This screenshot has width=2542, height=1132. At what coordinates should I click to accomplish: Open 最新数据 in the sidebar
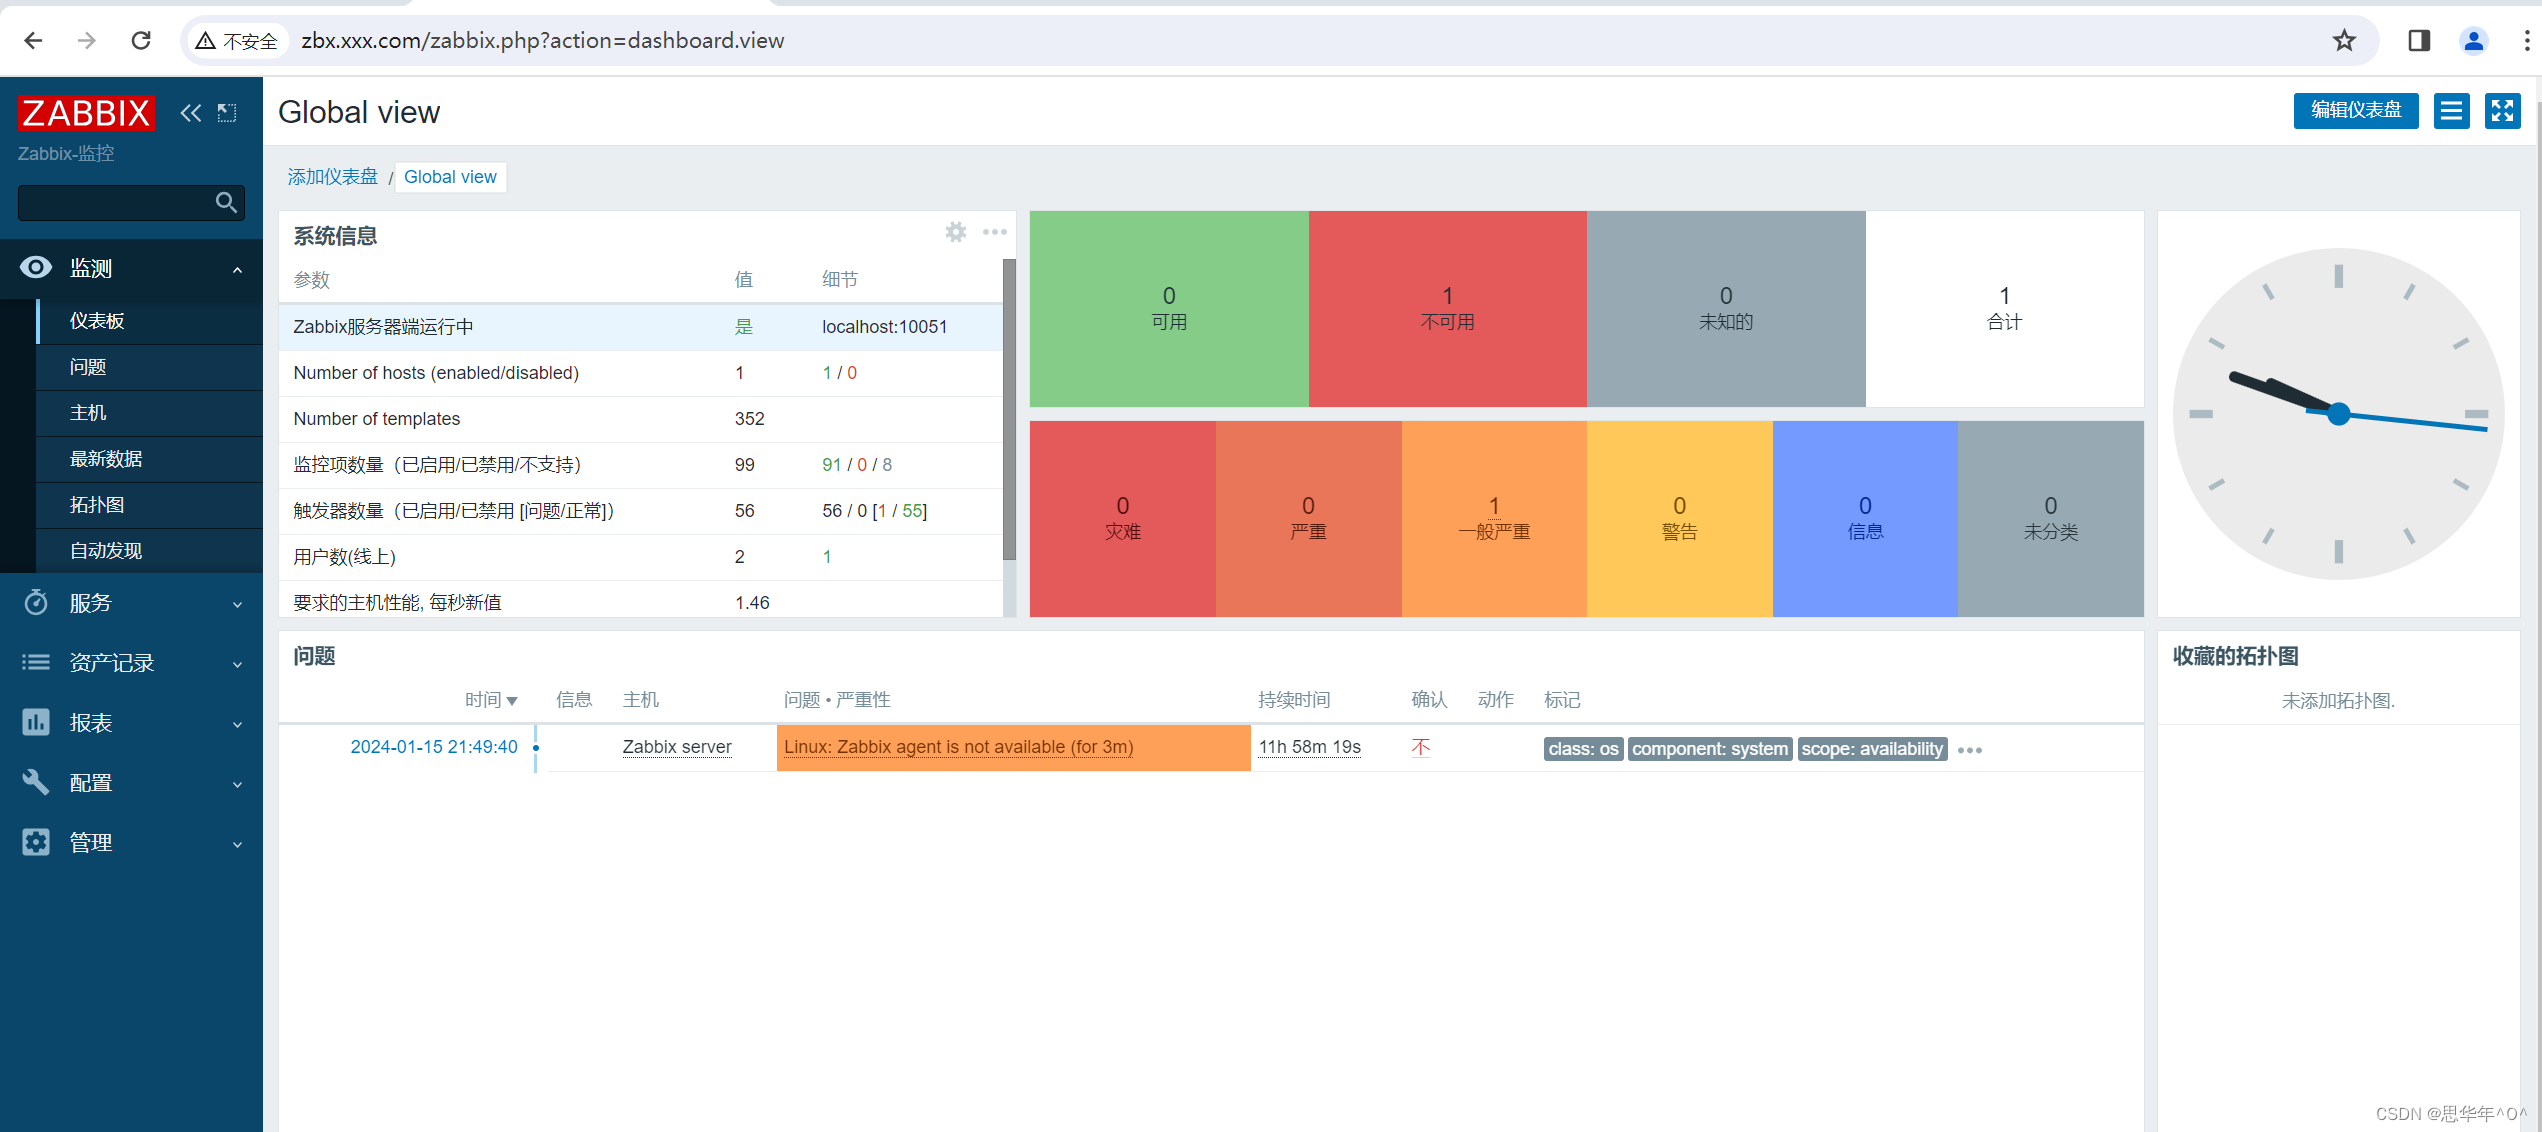[106, 459]
